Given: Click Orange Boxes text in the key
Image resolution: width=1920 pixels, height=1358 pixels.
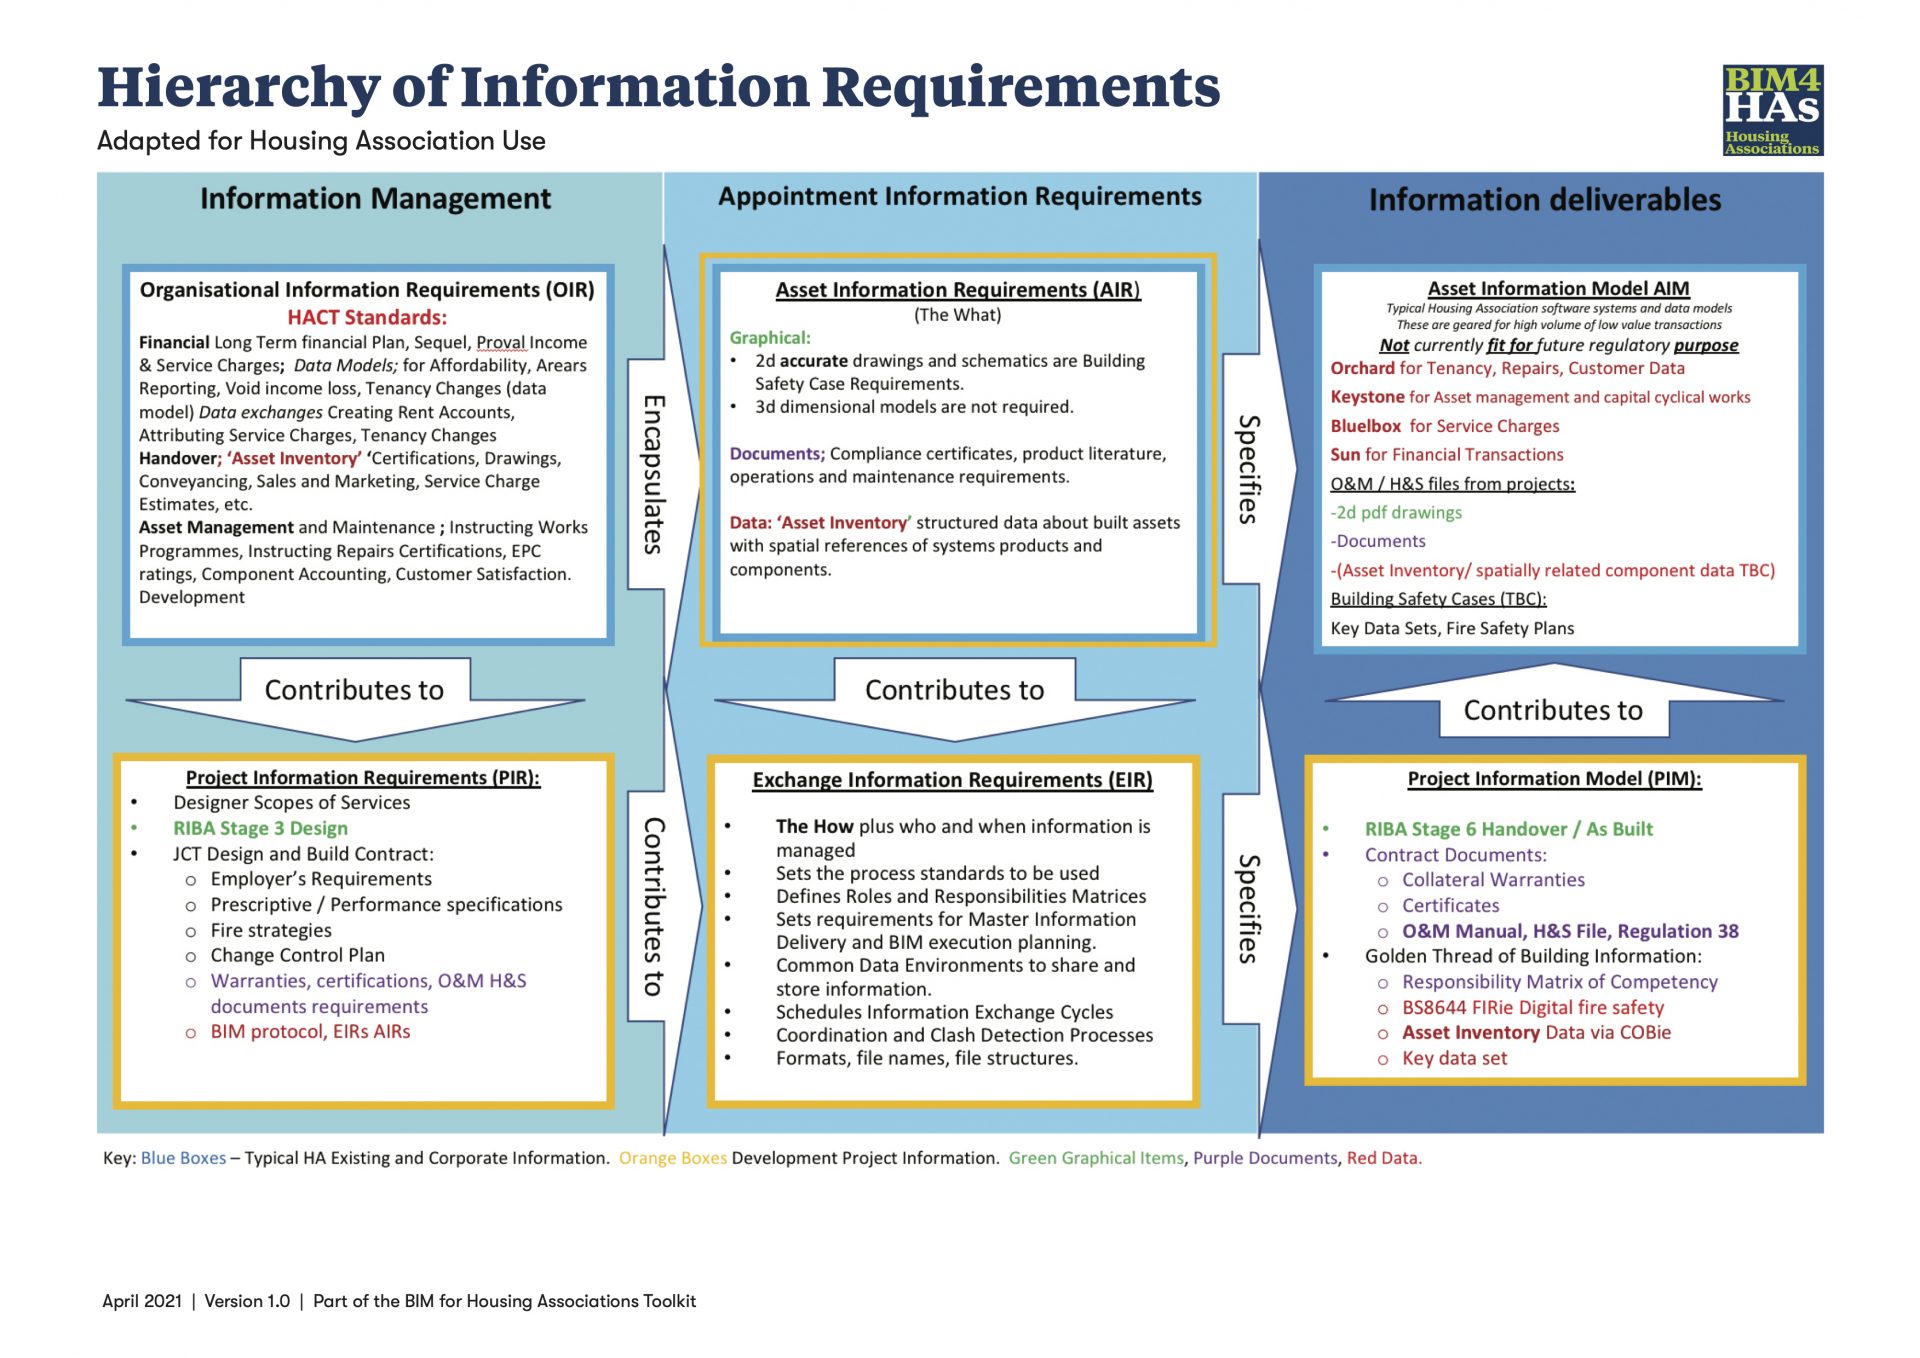Looking at the screenshot, I should [672, 1158].
